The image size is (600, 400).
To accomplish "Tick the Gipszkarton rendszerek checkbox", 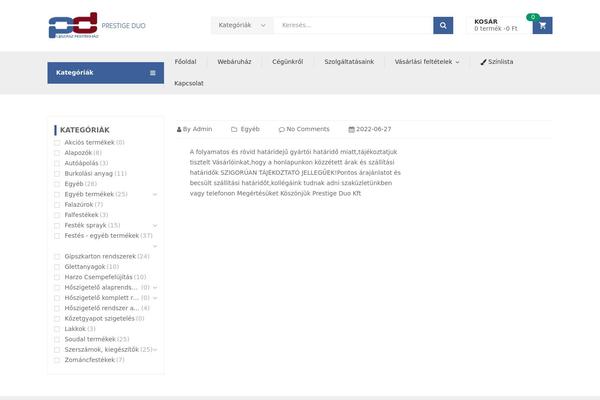I will coord(57,256).
